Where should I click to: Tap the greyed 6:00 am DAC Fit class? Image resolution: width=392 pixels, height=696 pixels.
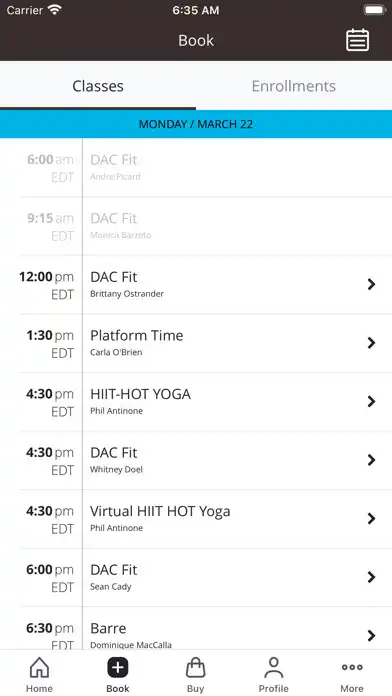206,167
